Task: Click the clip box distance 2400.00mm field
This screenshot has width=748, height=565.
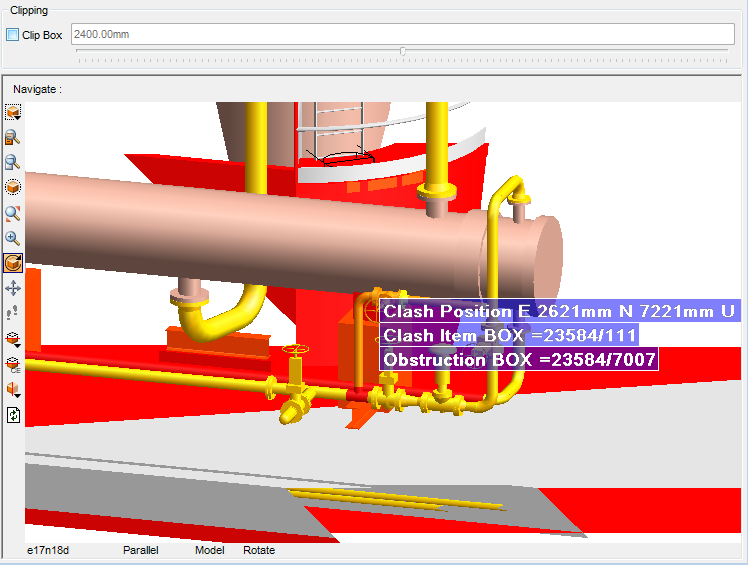Action: click(x=403, y=34)
